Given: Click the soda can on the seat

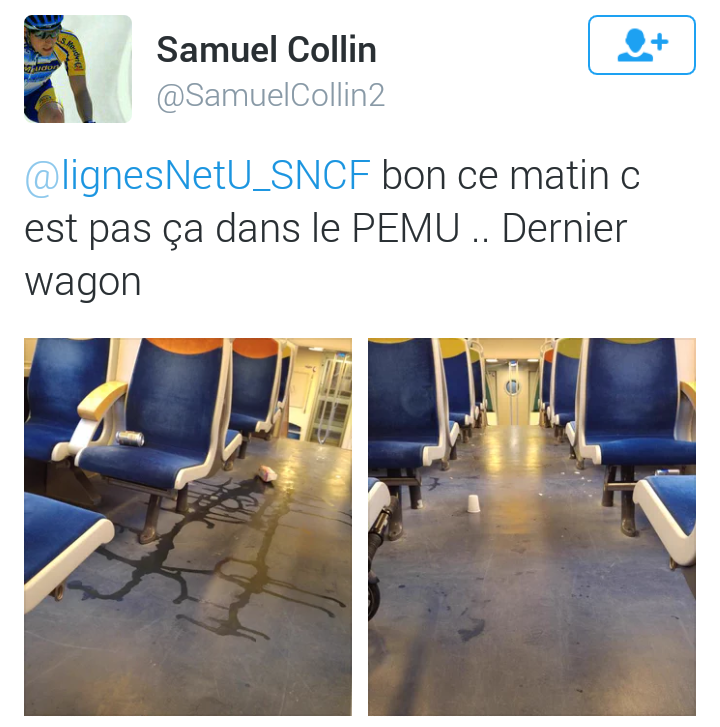Looking at the screenshot, I should 129,438.
